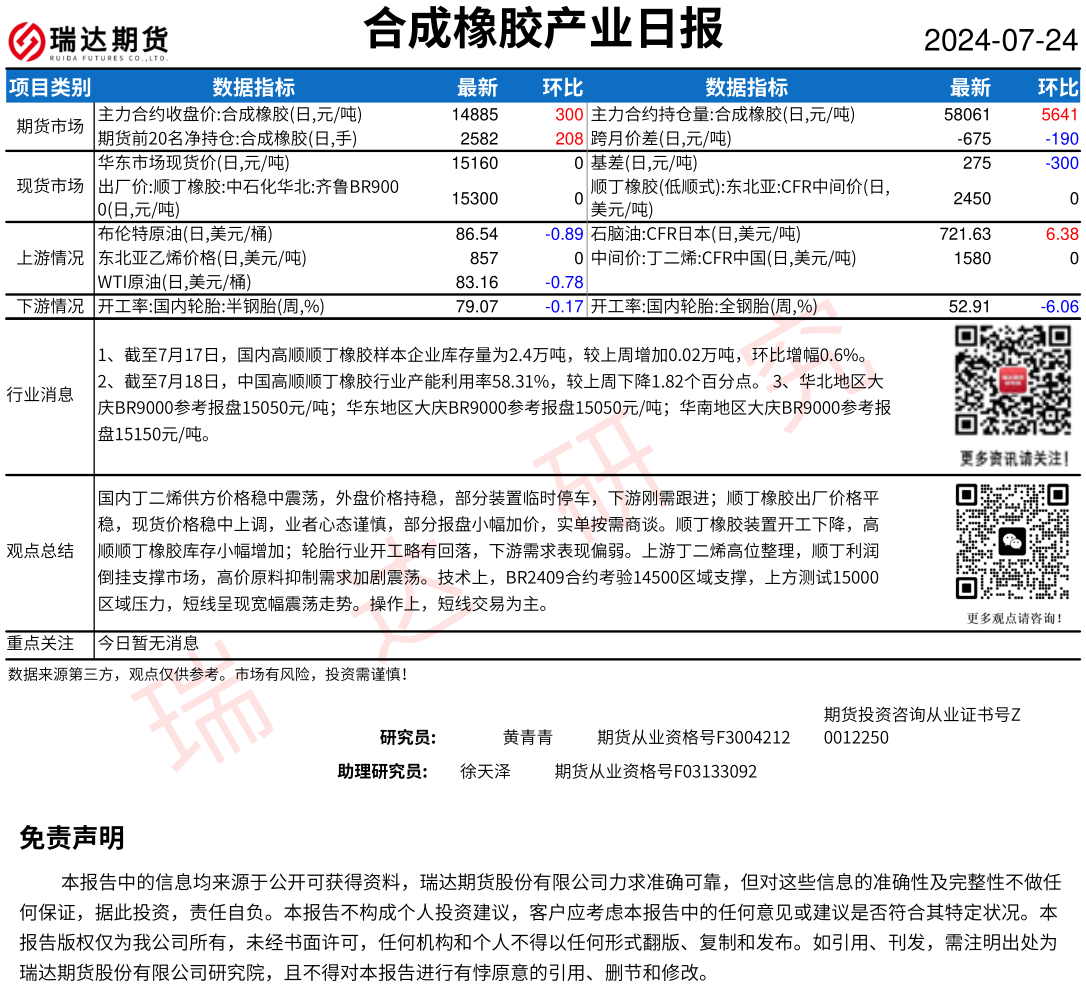Select the 期货市场 category cell
The image size is (1086, 986).
[50, 127]
